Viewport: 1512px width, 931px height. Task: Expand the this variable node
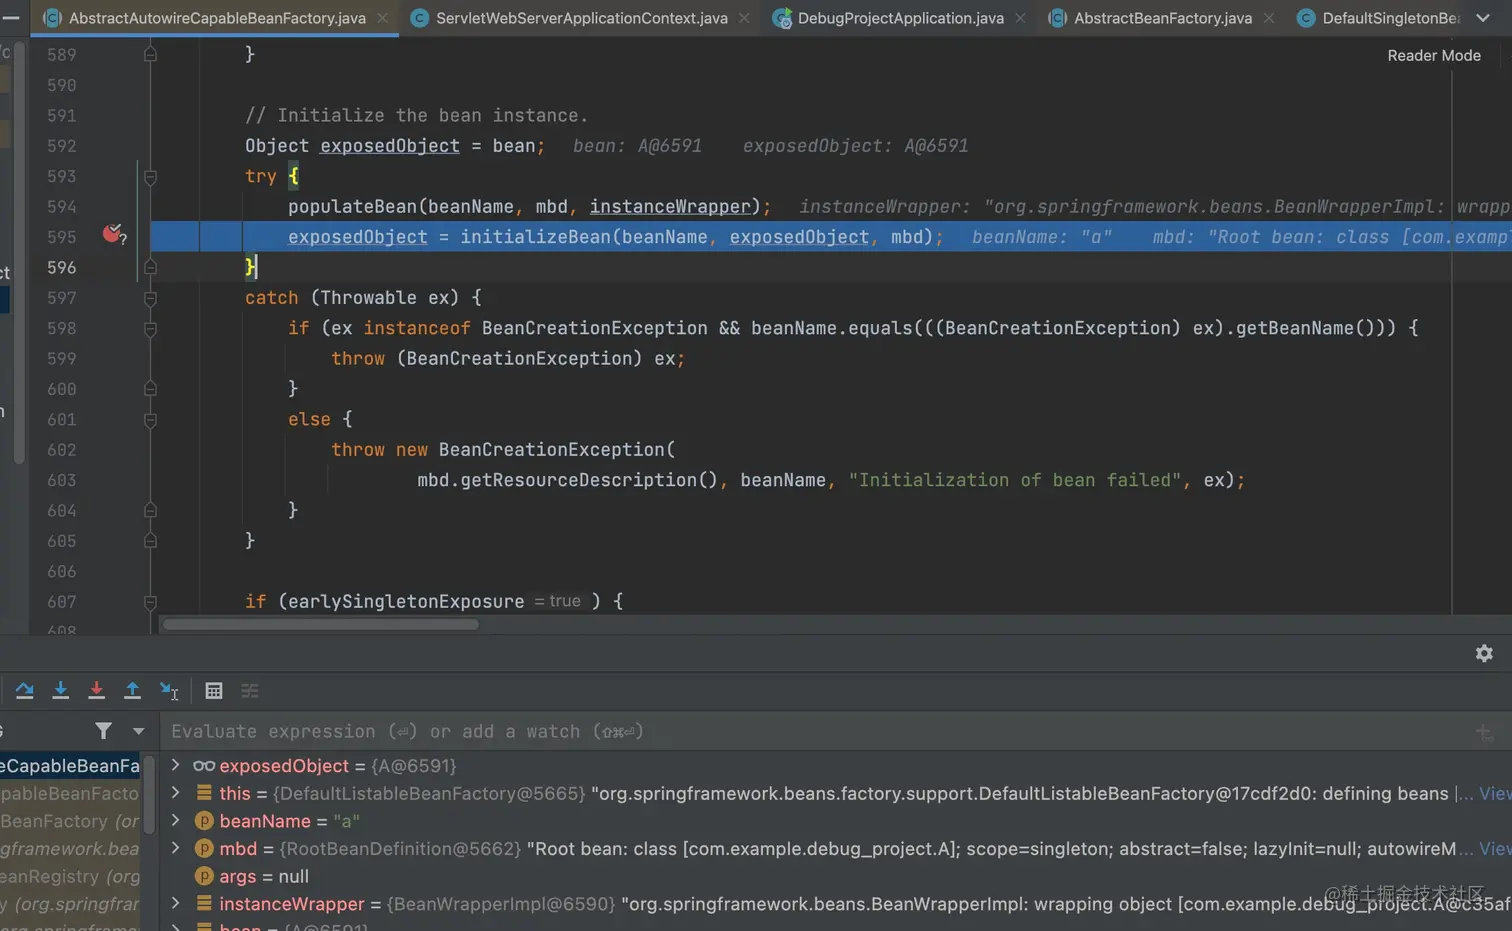click(176, 793)
